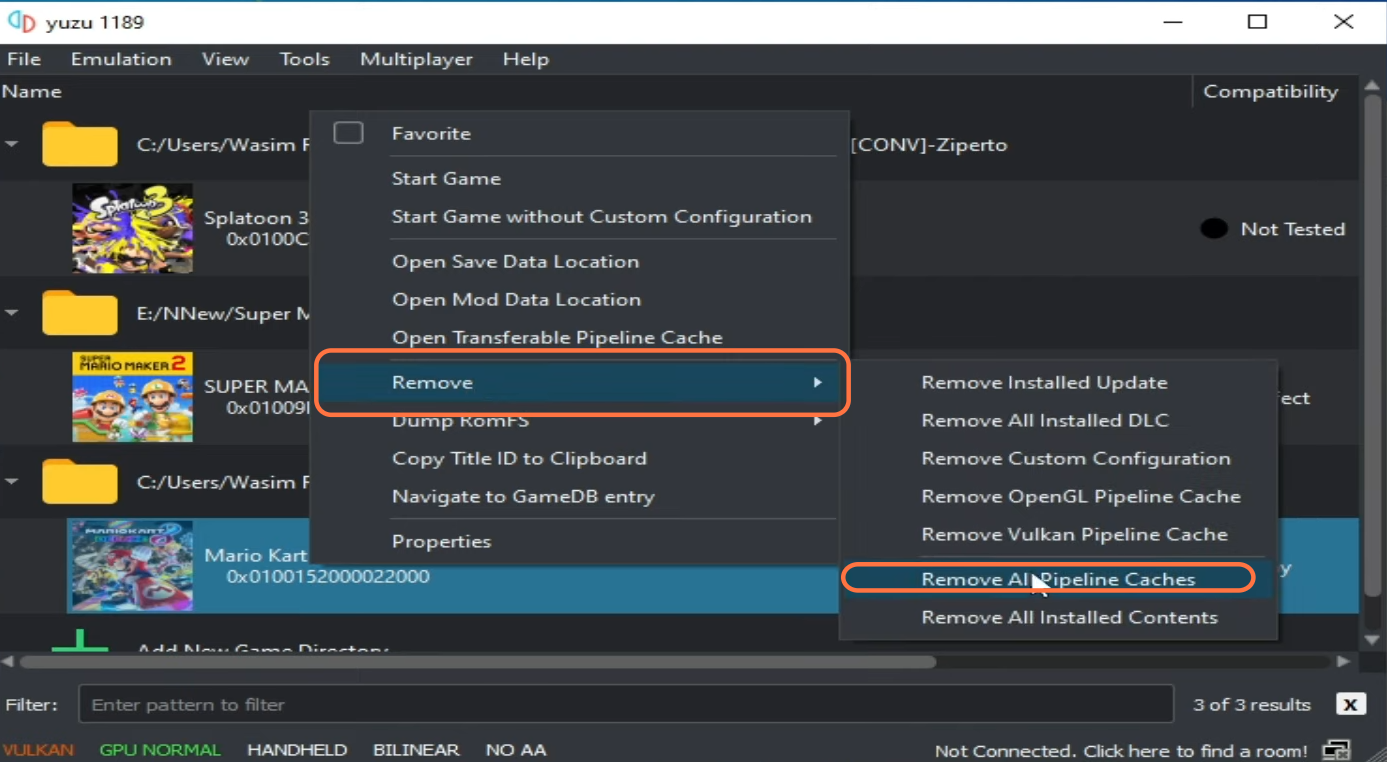Toggle BILINEAR filter status button
The height and width of the screenshot is (762, 1387).
(416, 750)
